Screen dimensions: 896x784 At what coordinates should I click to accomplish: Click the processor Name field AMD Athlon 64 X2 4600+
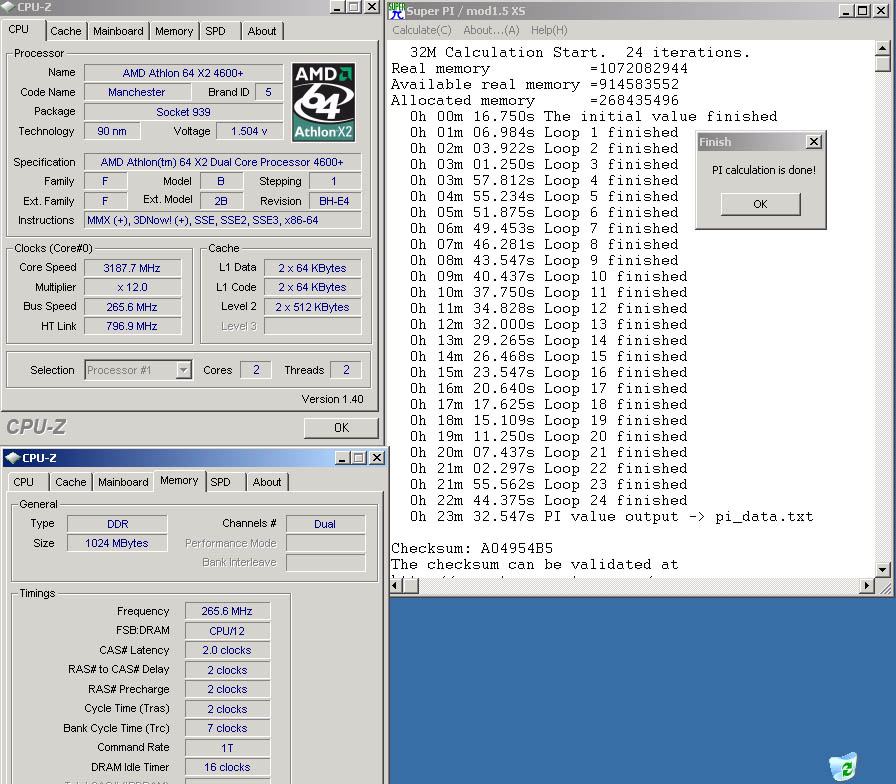pyautogui.click(x=183, y=73)
